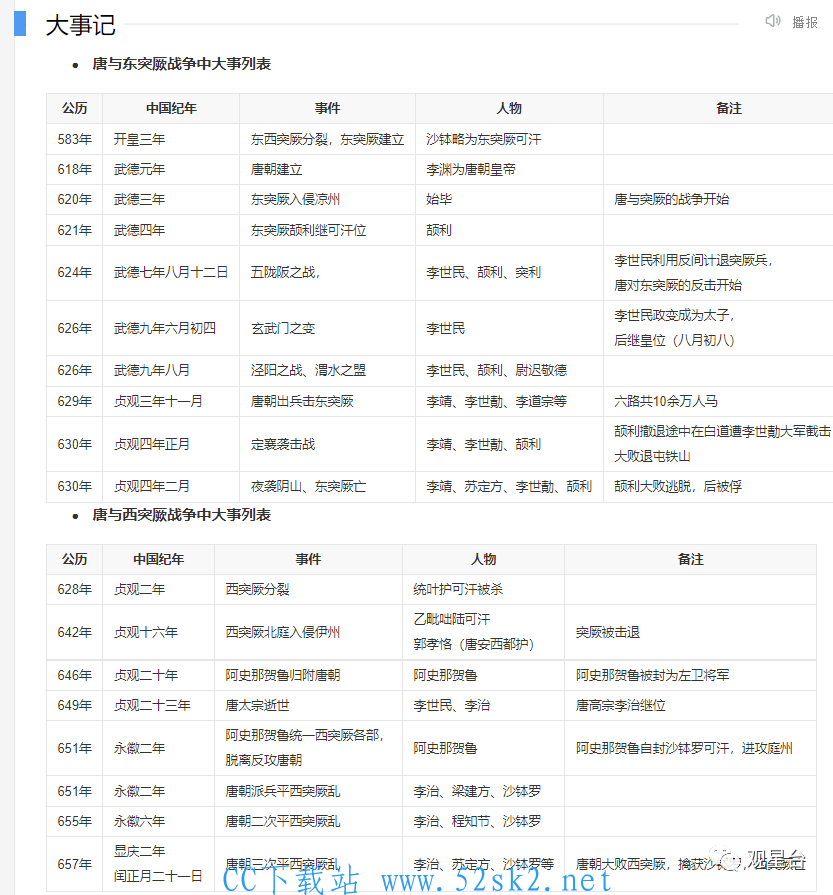
Task: Play the 播报 audio speaker icon
Action: pyautogui.click(x=772, y=21)
